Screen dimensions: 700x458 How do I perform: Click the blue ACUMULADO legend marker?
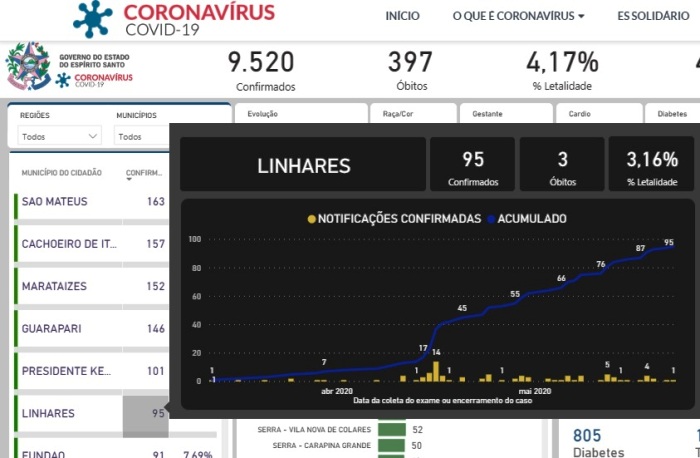[x=492, y=219]
